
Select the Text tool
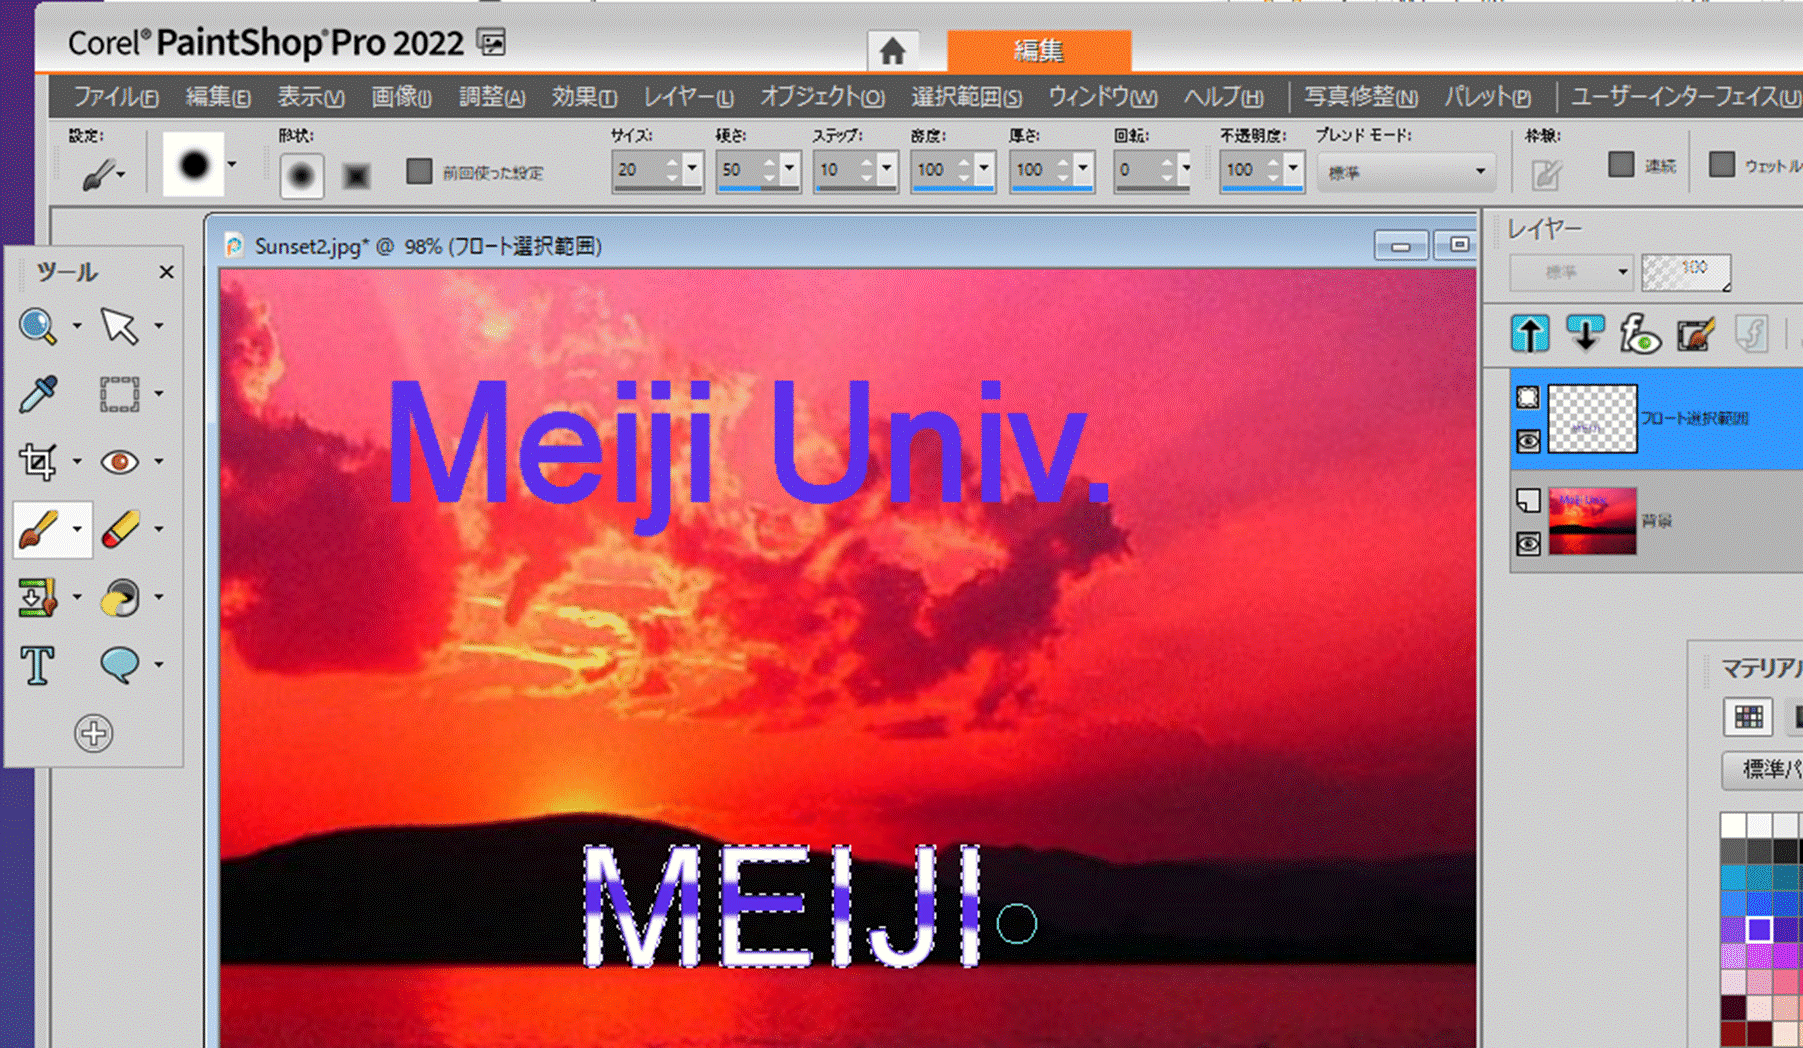click(38, 665)
